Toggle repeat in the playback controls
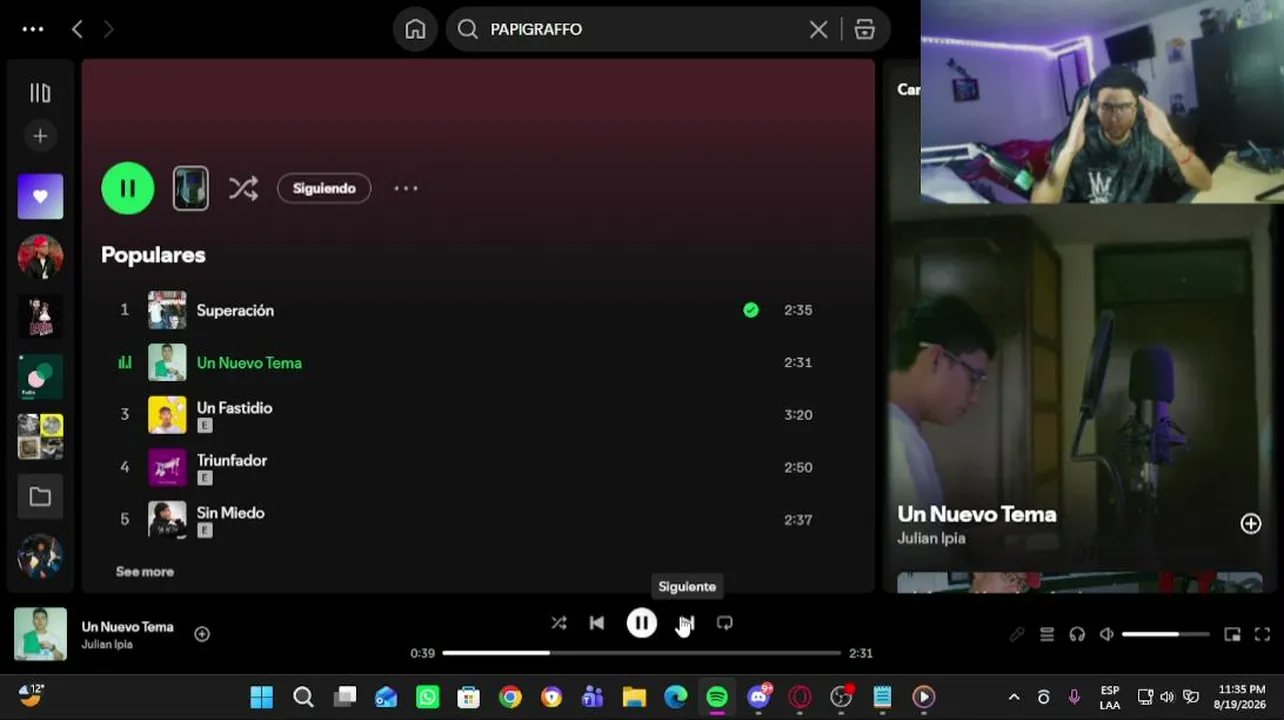 [x=725, y=623]
